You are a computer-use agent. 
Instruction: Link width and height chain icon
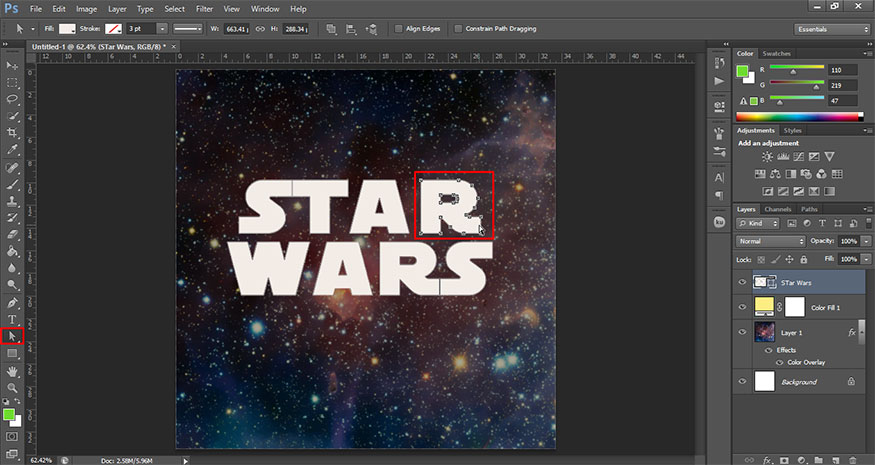pos(260,29)
